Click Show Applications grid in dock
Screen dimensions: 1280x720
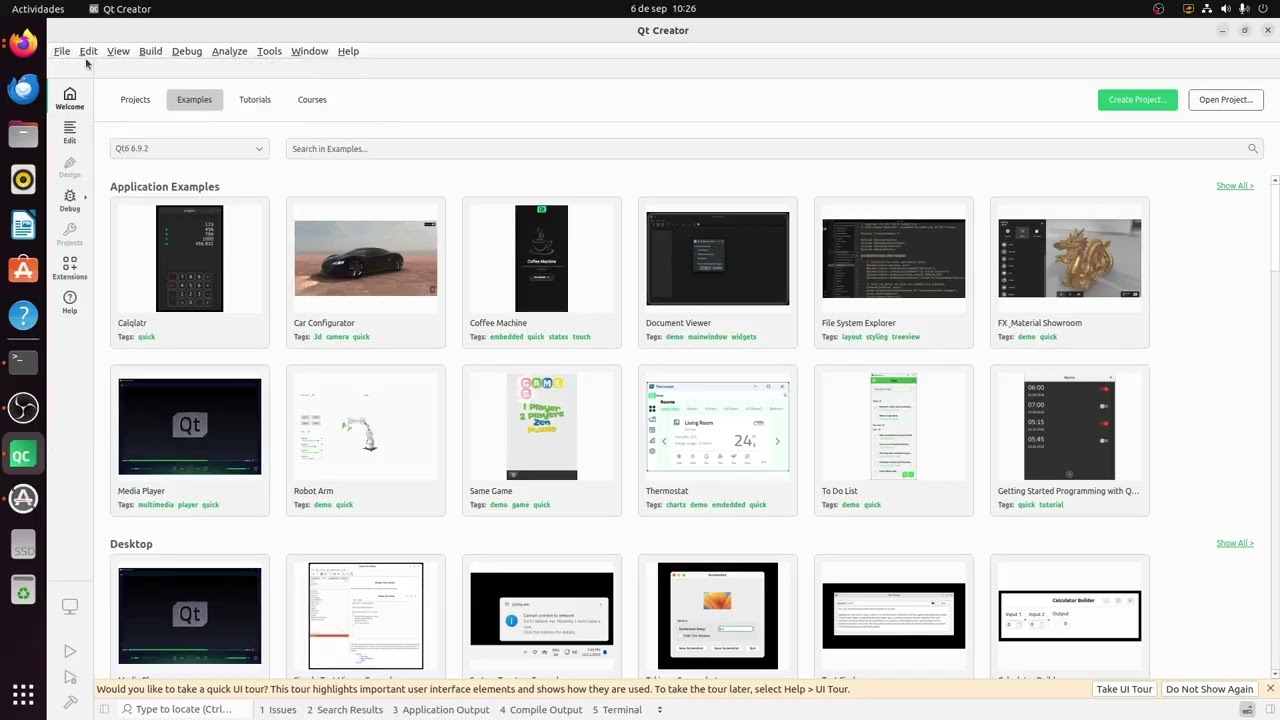click(x=23, y=694)
